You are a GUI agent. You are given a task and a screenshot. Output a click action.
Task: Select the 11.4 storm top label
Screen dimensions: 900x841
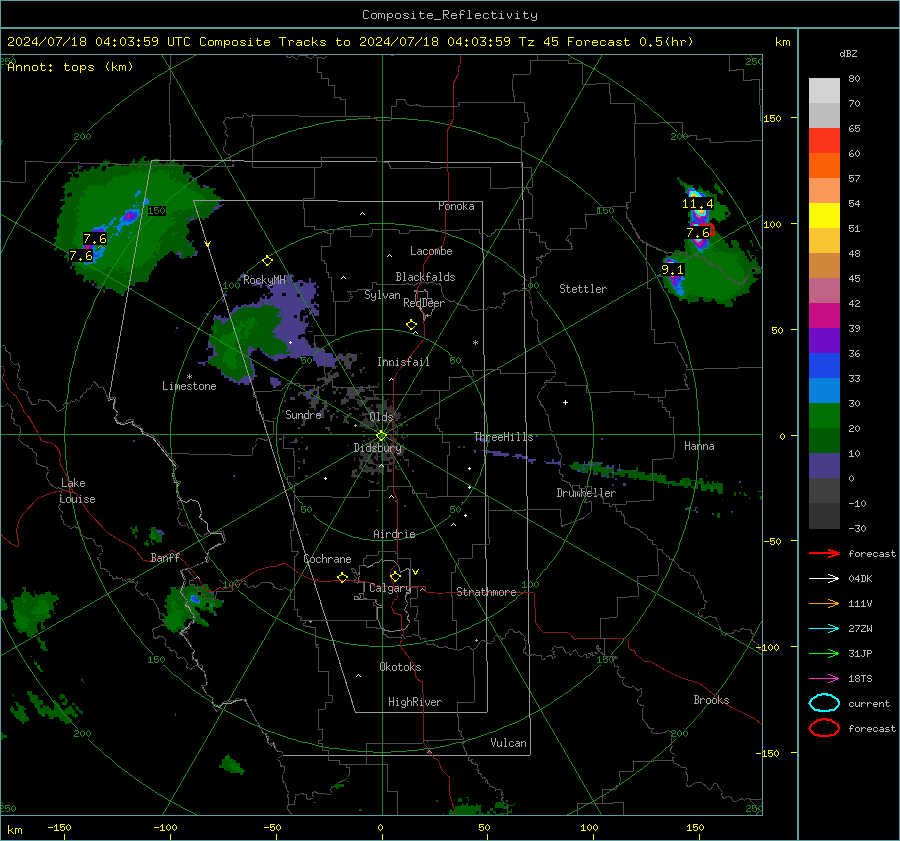[697, 204]
